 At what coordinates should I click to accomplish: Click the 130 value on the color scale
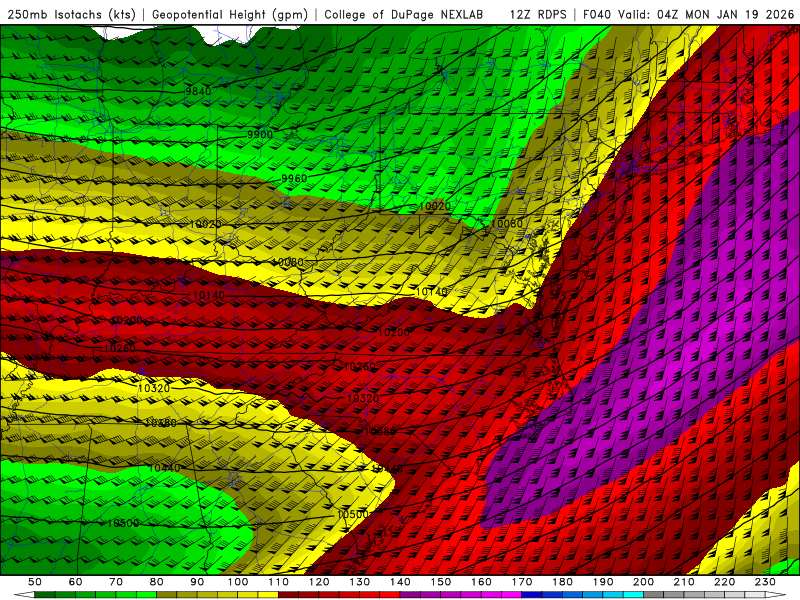[x=360, y=582]
